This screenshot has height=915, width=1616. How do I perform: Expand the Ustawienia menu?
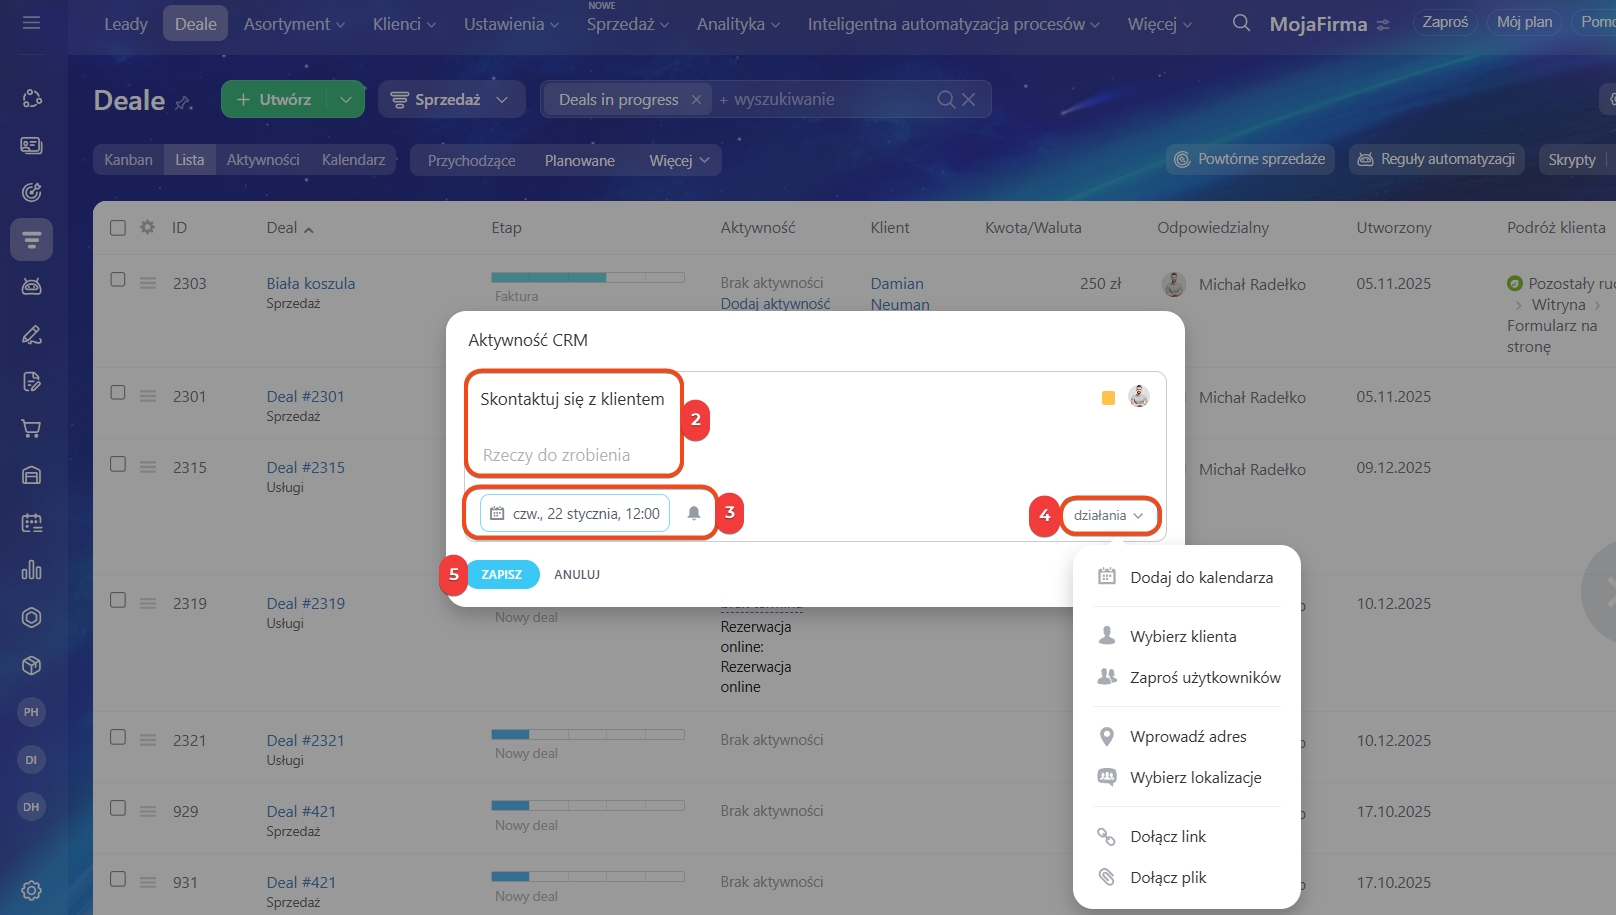(x=511, y=24)
